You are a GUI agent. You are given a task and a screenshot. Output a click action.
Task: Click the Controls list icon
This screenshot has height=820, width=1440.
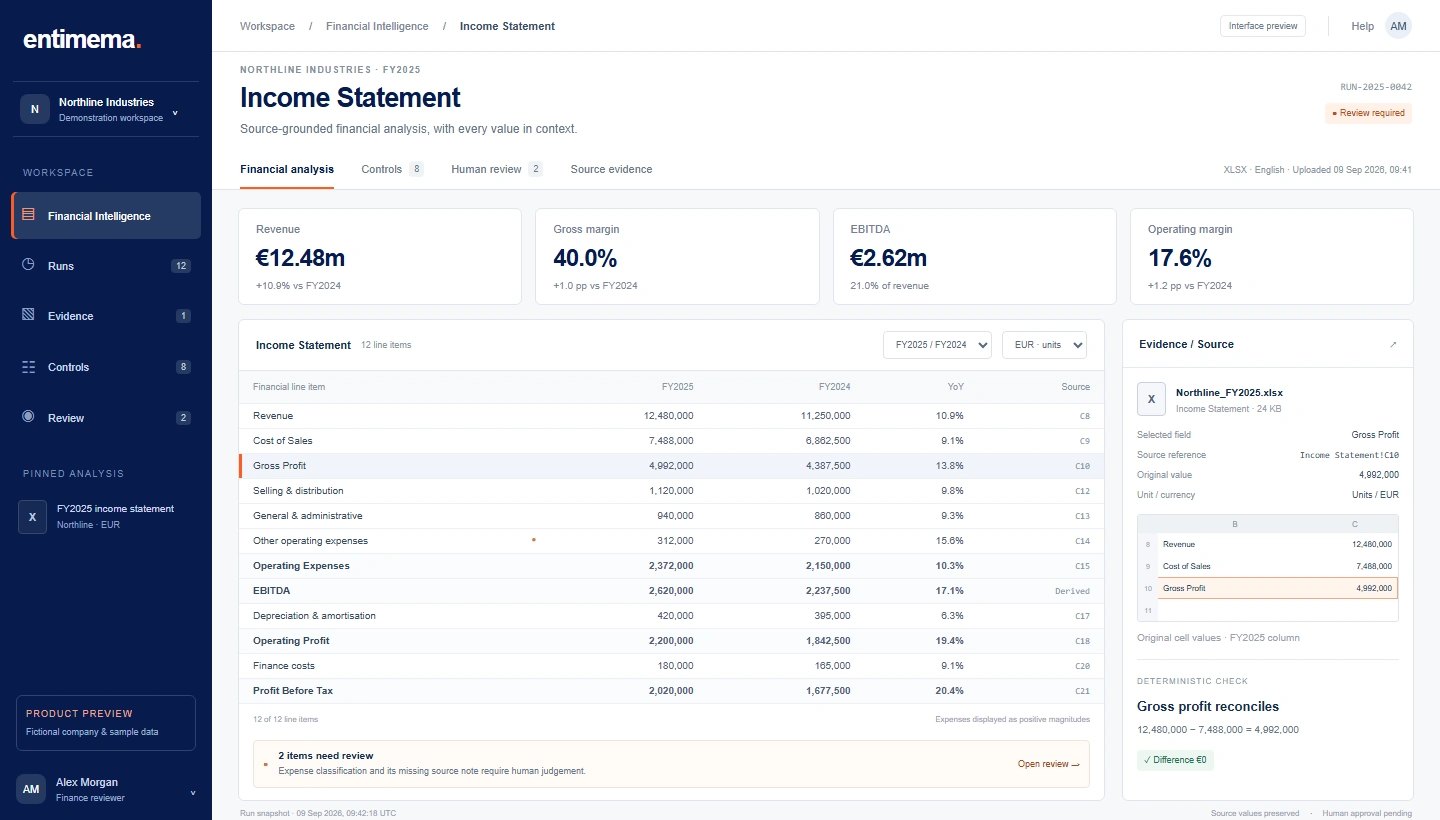28,367
